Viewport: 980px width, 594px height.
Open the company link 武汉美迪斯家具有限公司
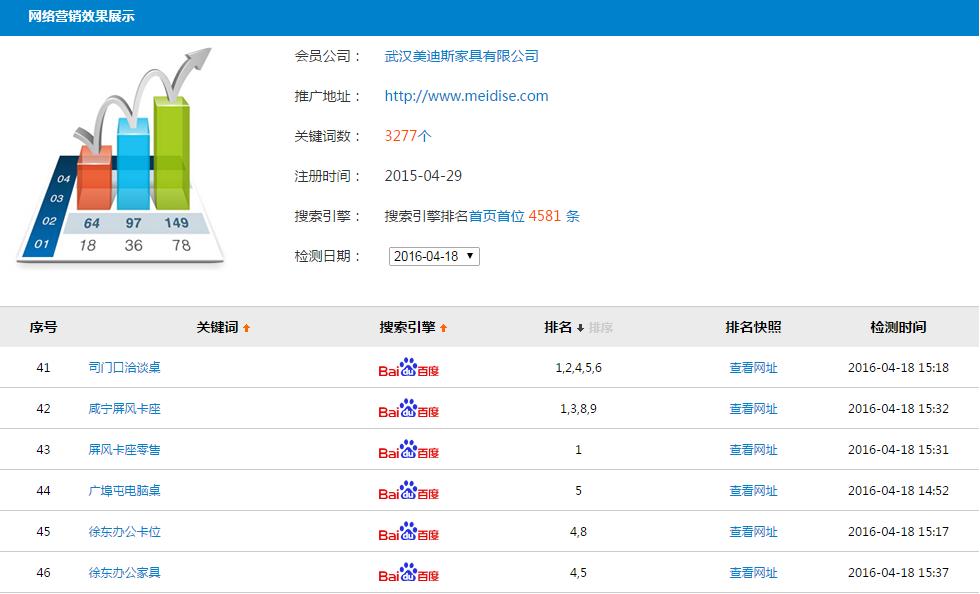461,56
